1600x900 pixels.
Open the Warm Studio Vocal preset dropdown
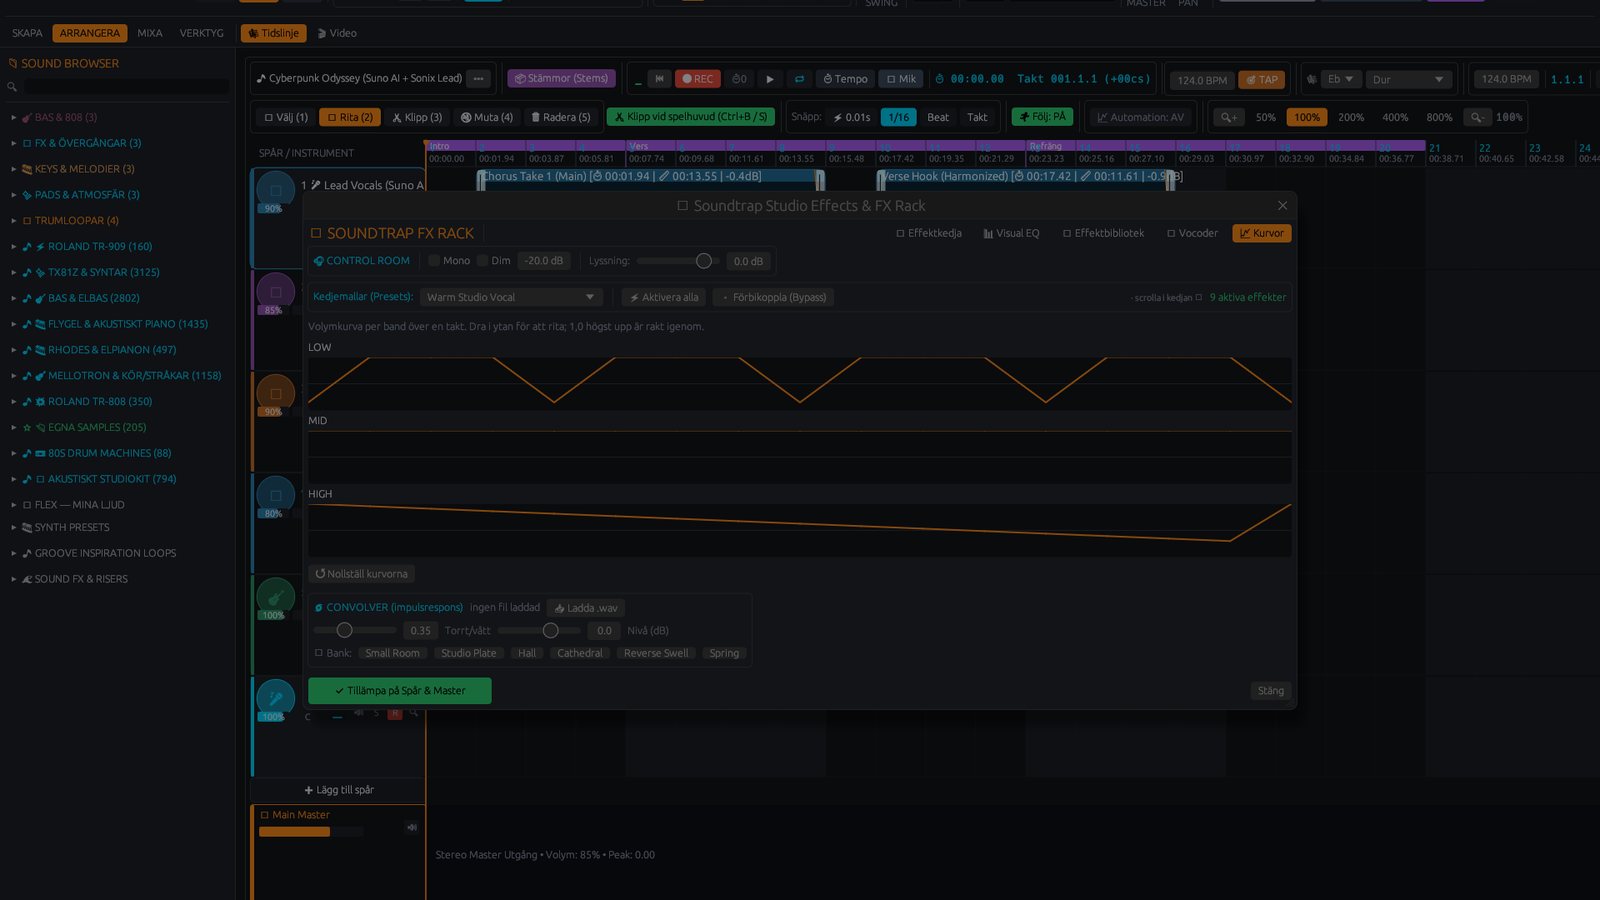click(x=511, y=297)
